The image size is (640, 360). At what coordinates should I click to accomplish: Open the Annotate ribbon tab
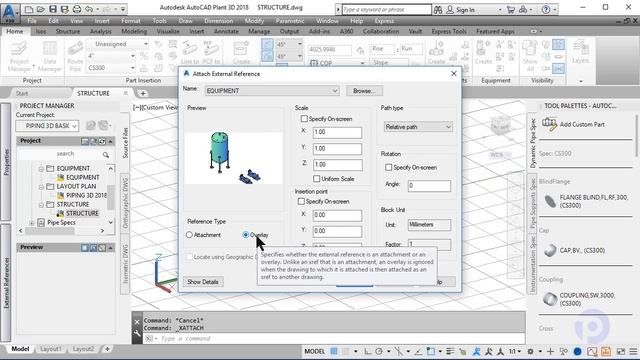click(x=226, y=31)
